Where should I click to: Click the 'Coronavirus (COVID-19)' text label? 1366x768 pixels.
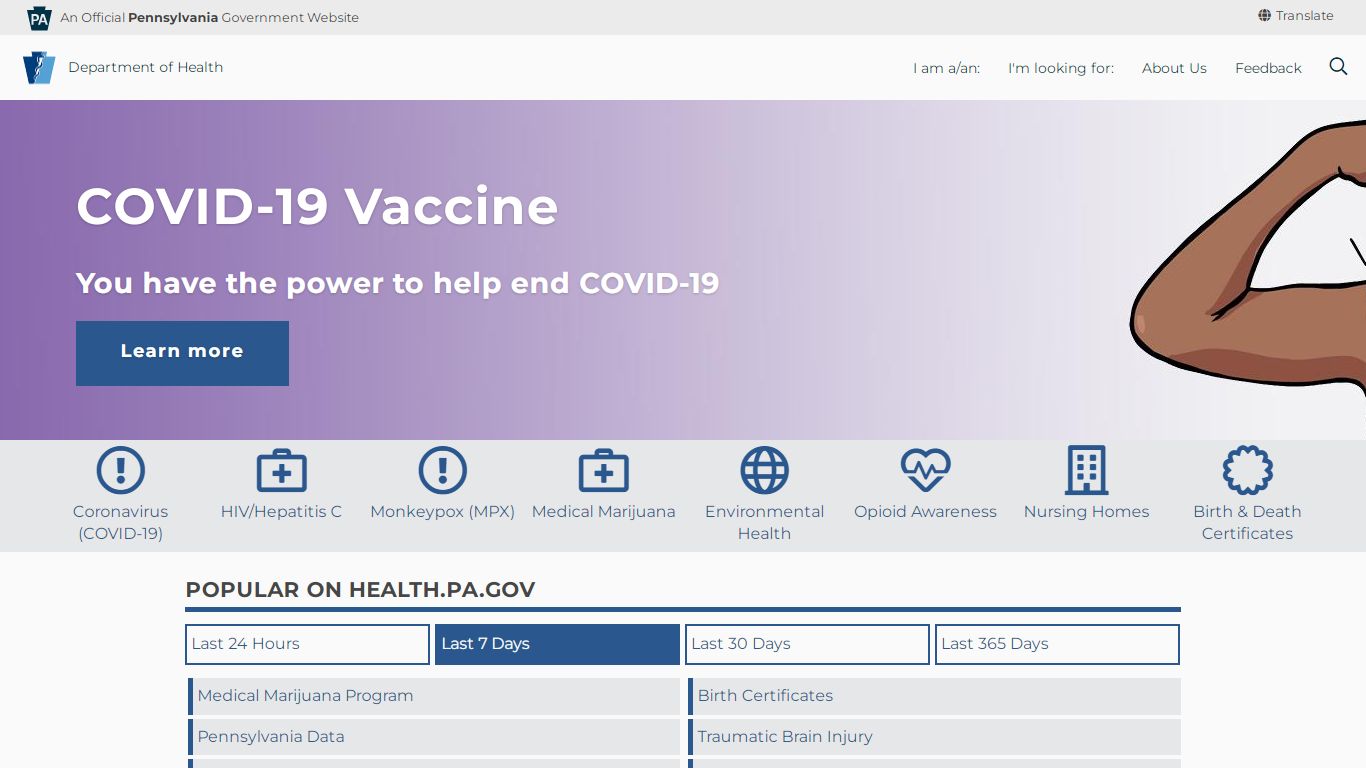click(x=121, y=522)
